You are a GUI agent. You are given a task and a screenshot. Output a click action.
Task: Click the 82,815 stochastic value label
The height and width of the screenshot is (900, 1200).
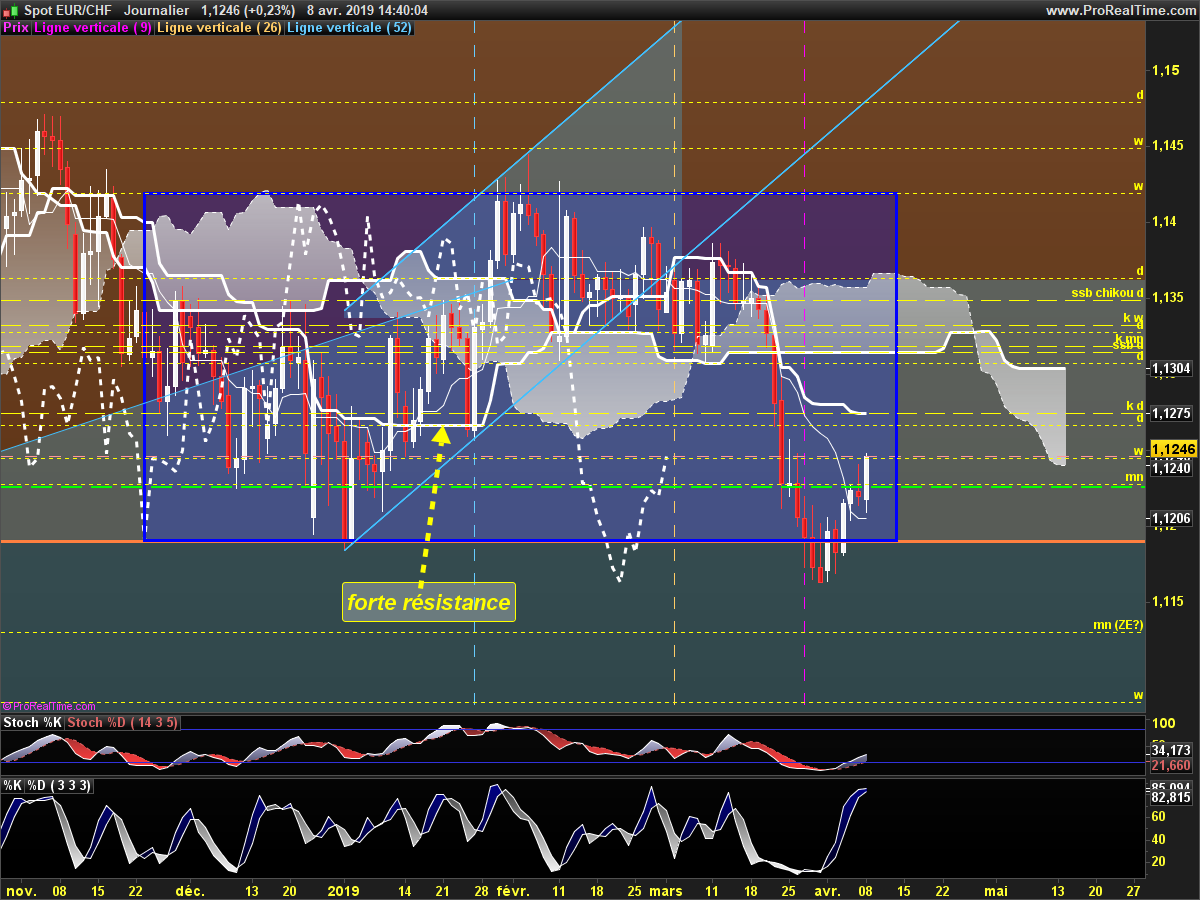click(1171, 797)
